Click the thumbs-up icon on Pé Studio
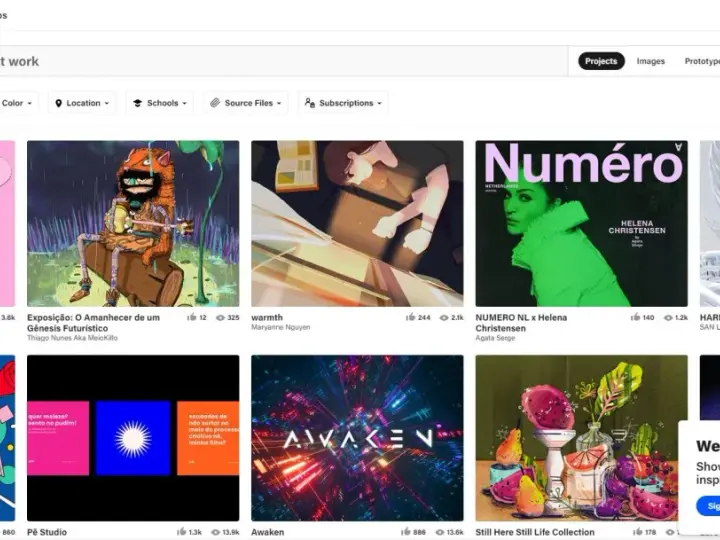Image resolution: width=720 pixels, height=540 pixels. [181, 532]
